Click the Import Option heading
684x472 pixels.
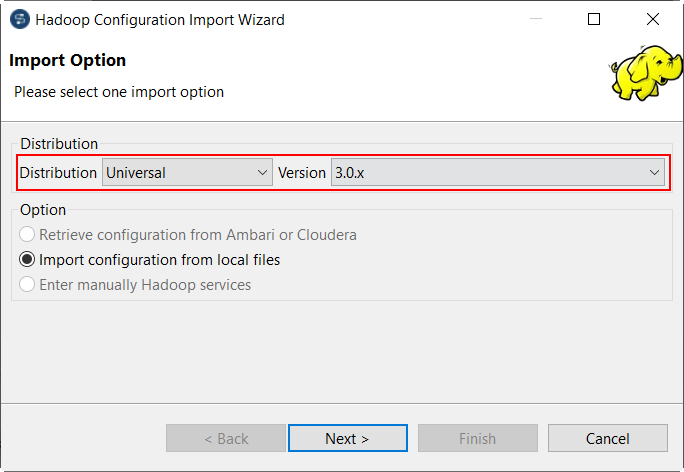pos(67,61)
